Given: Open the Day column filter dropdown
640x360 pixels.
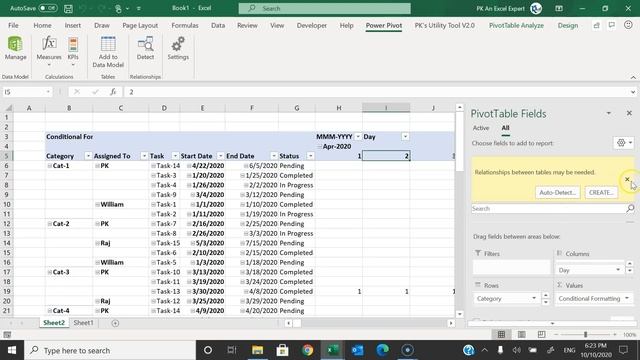Looking at the screenshot, I should (x=405, y=137).
